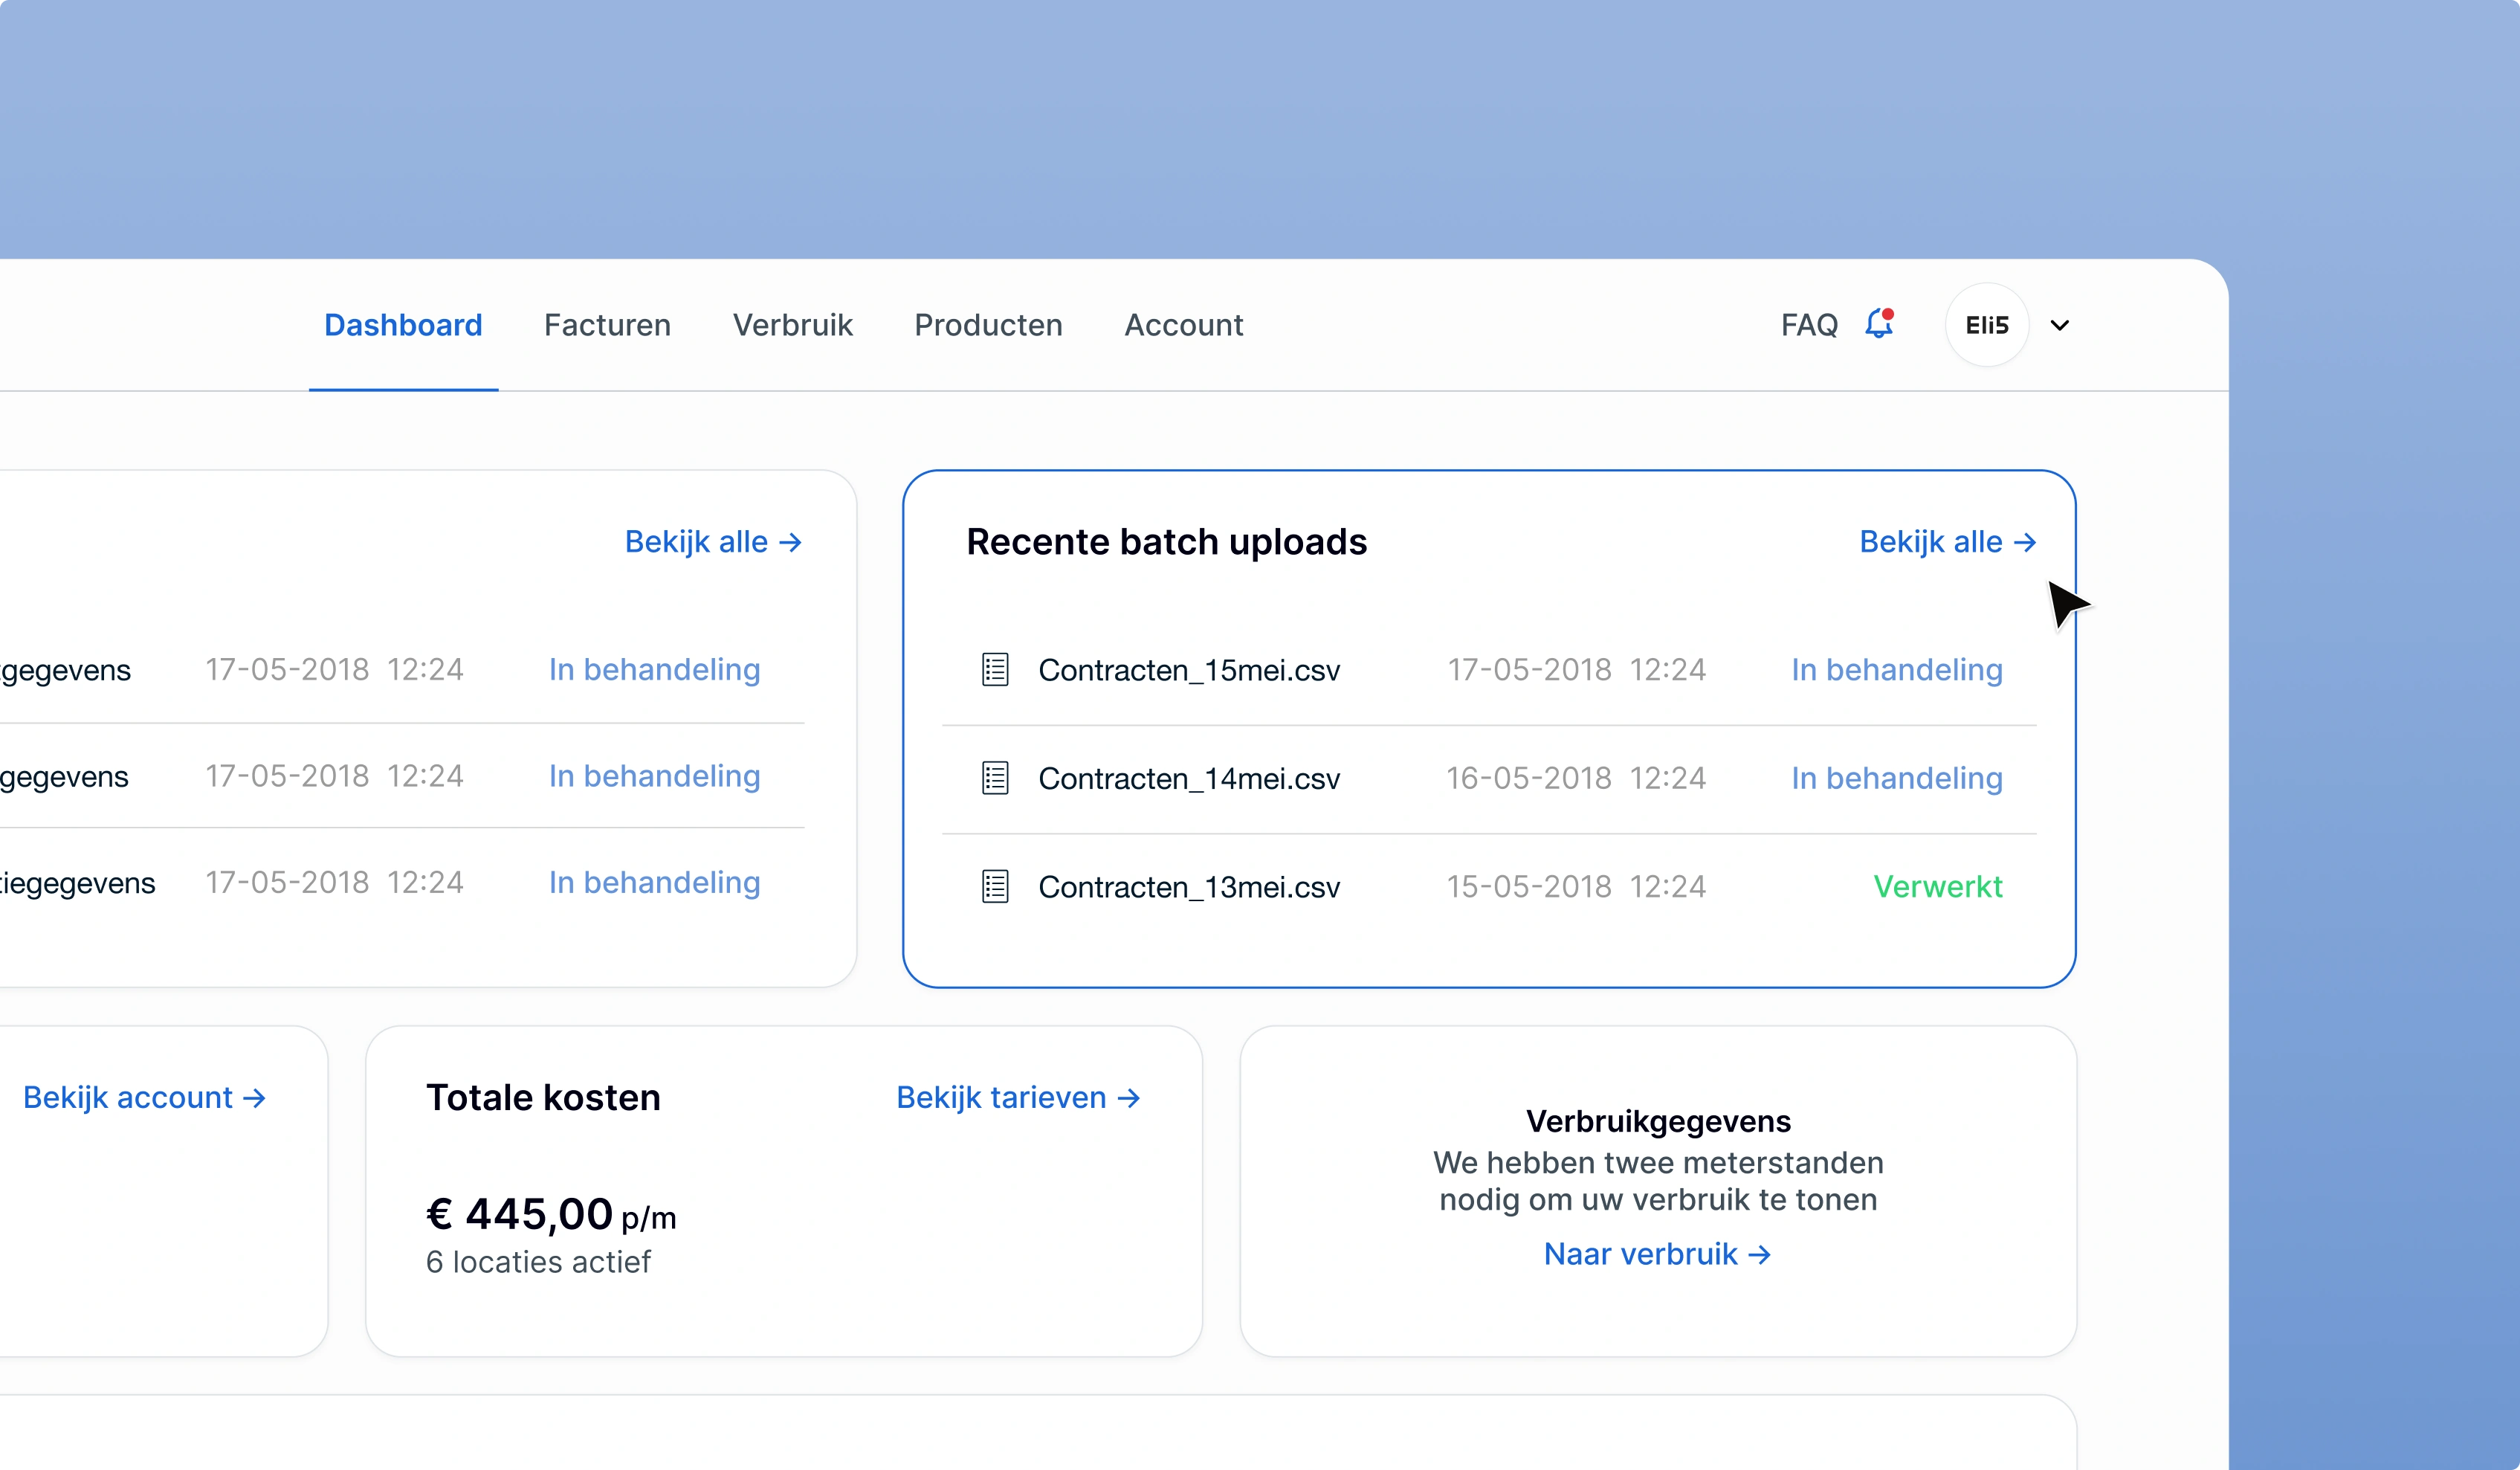The image size is (2520, 1470).
Task: Select file name Contracten_15mei.csv
Action: point(1189,670)
